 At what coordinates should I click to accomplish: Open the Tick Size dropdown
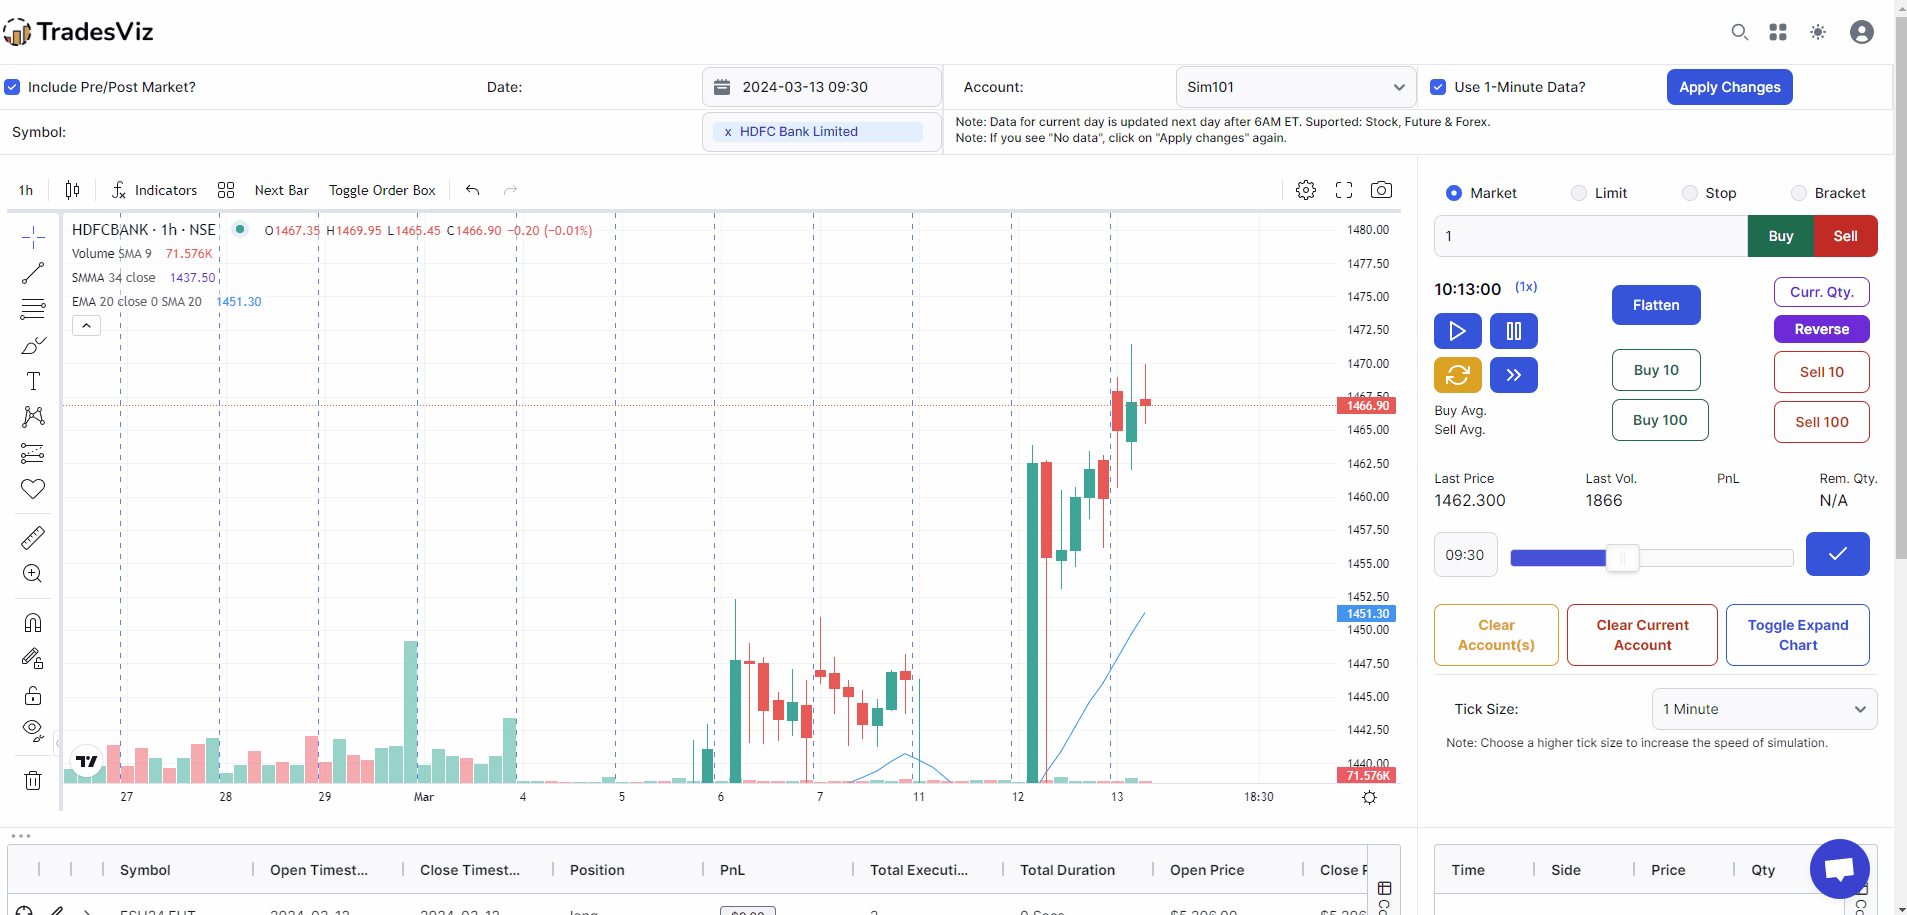pyautogui.click(x=1765, y=709)
